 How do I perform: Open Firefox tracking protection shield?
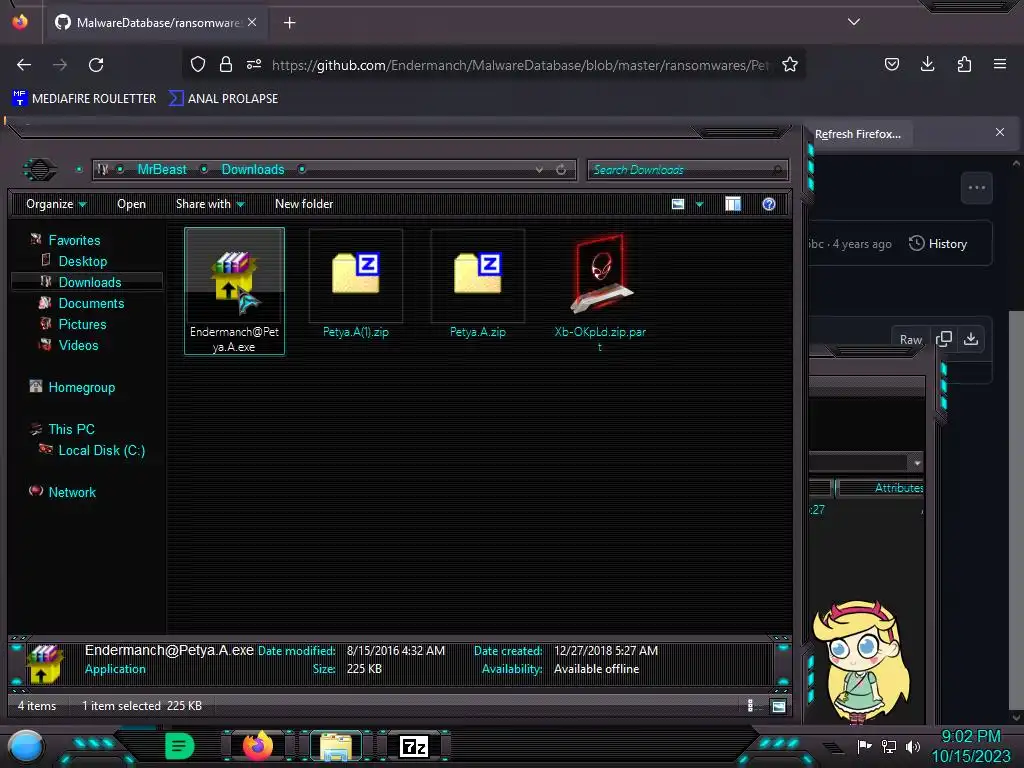tap(198, 64)
